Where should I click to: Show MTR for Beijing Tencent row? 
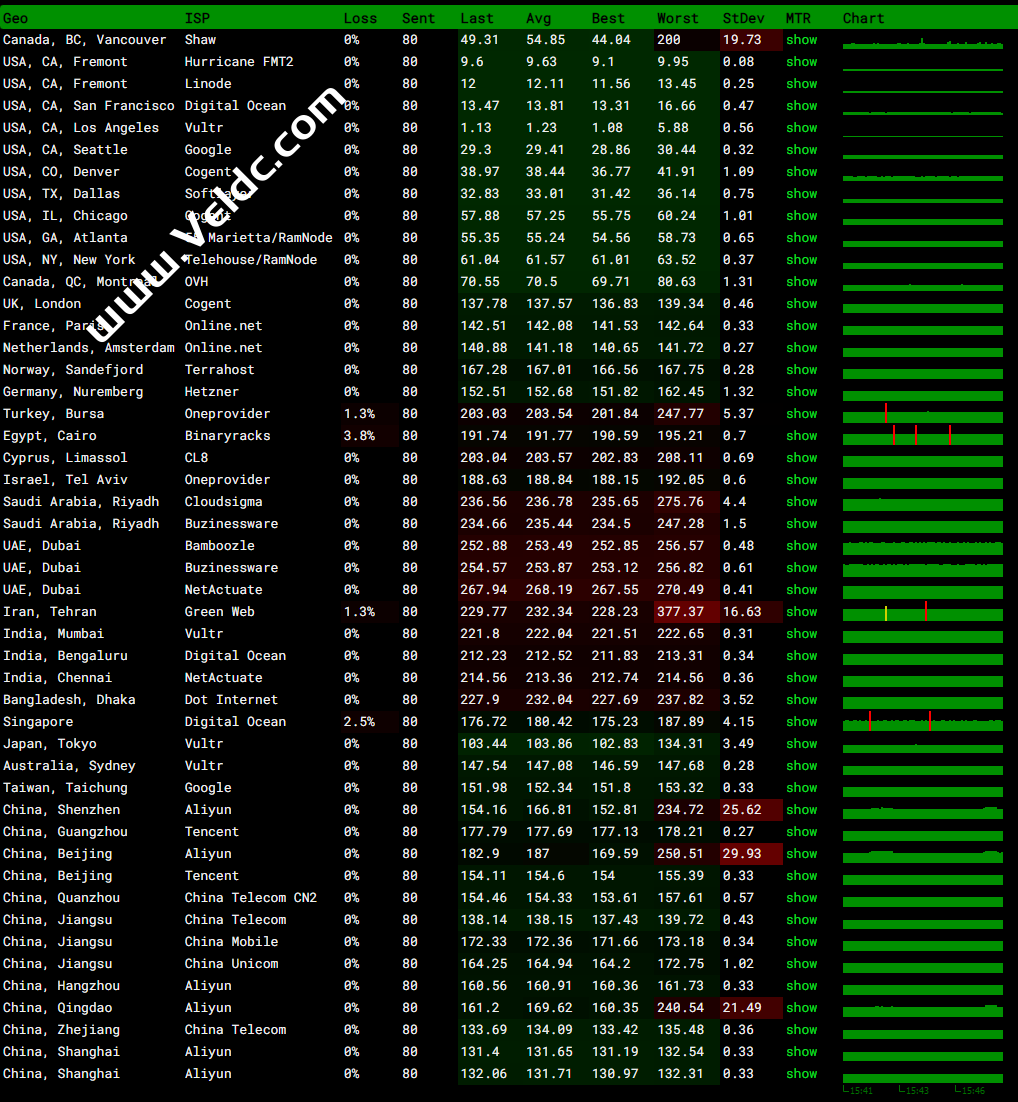tap(801, 876)
